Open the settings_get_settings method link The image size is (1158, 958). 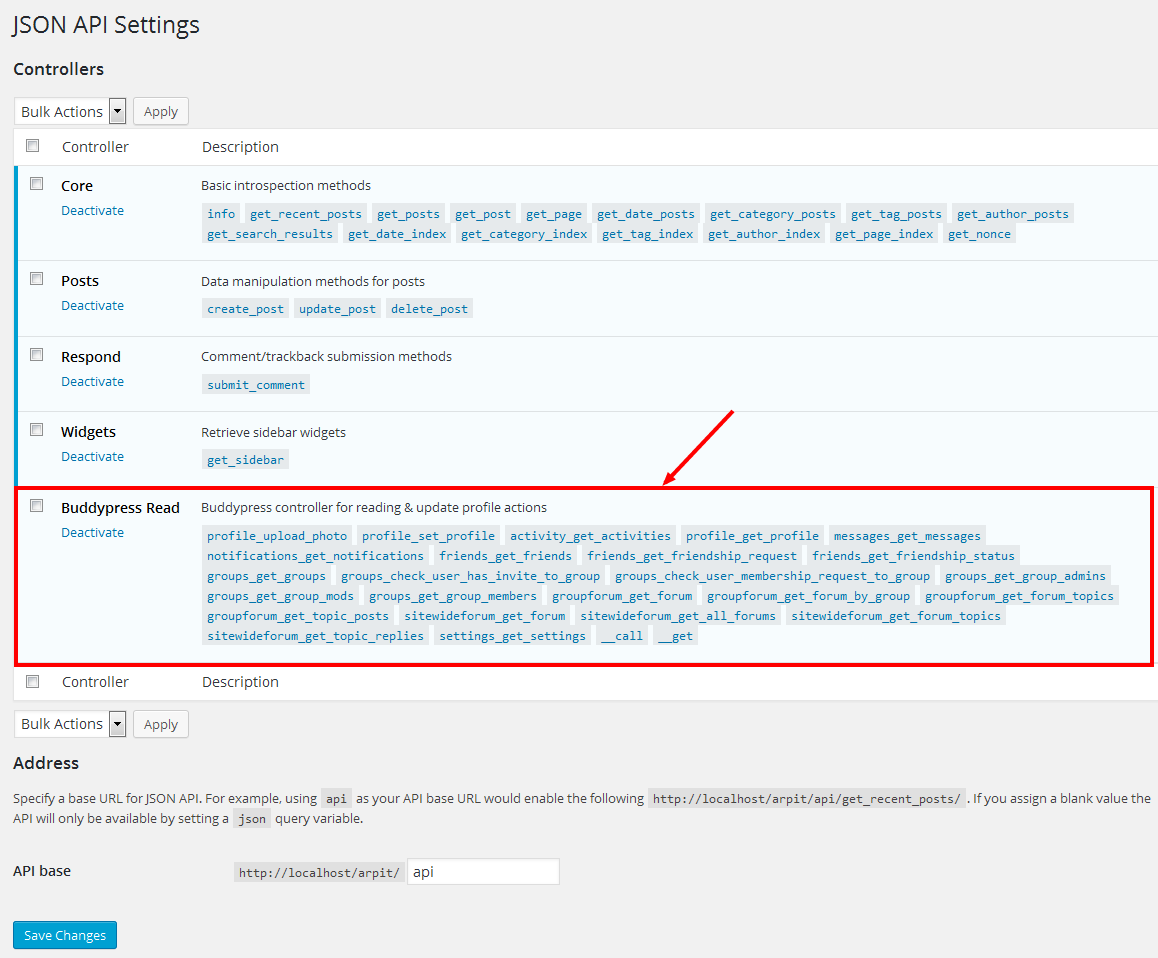click(x=513, y=635)
